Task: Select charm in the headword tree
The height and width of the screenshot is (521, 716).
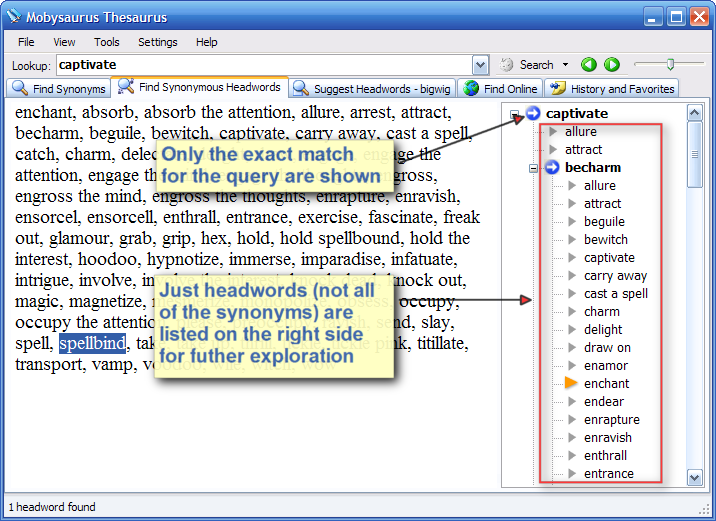Action: tap(602, 311)
